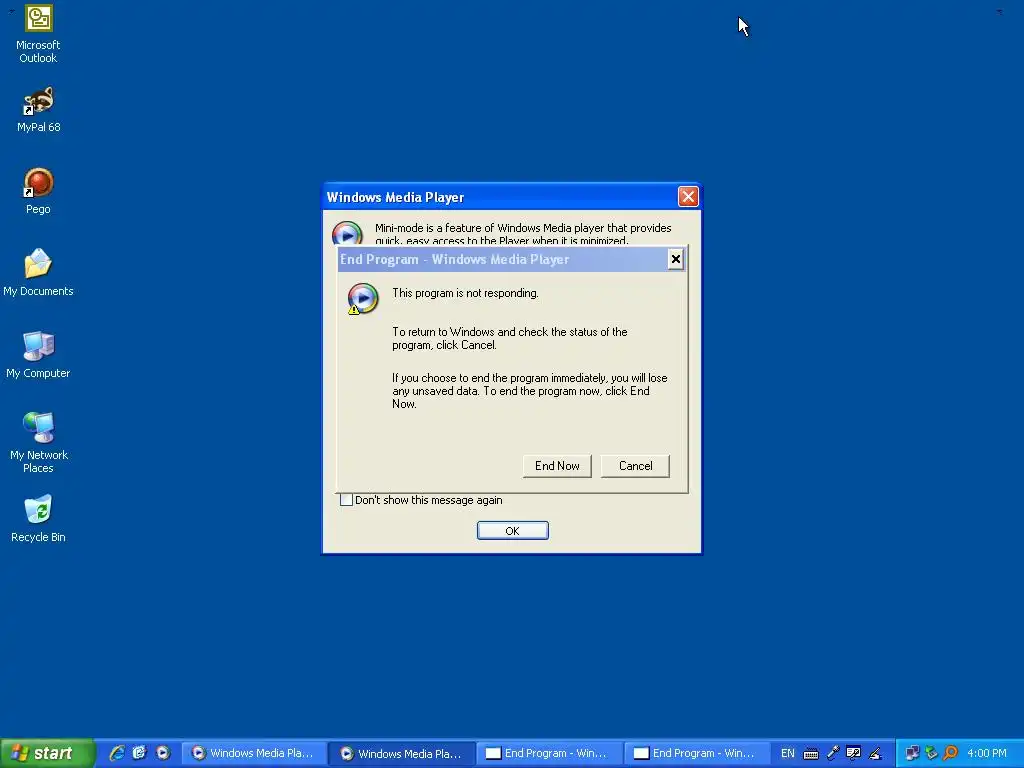The width and height of the screenshot is (1024, 768).
Task: Click OK in Windows Media Player dialog
Action: coord(513,530)
